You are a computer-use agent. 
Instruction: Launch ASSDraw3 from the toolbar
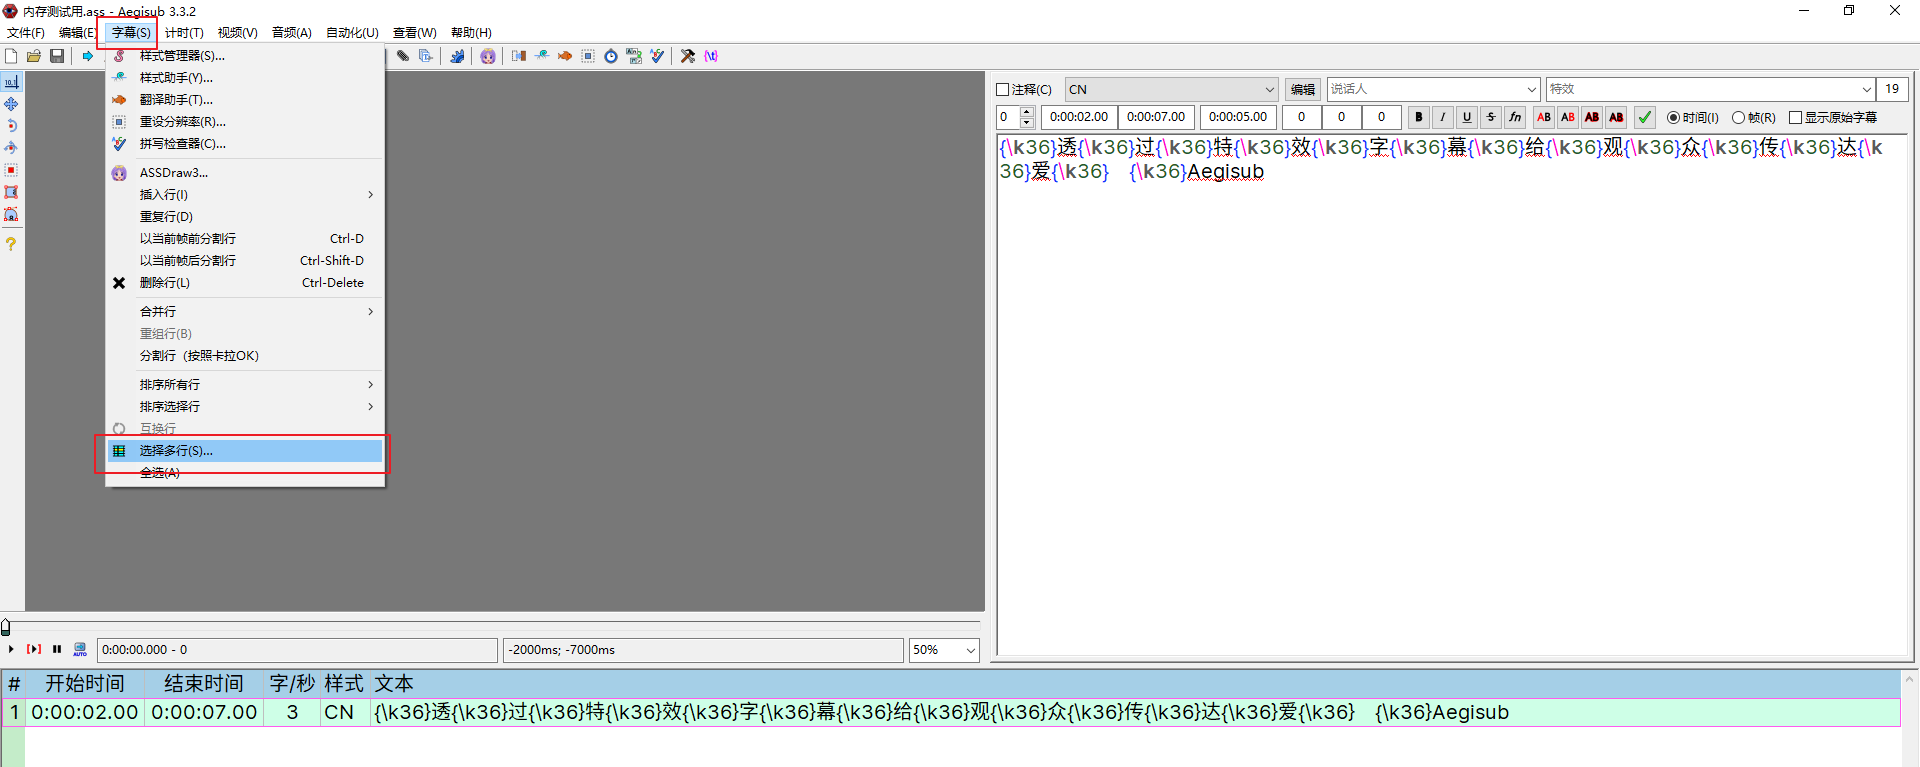(x=488, y=56)
